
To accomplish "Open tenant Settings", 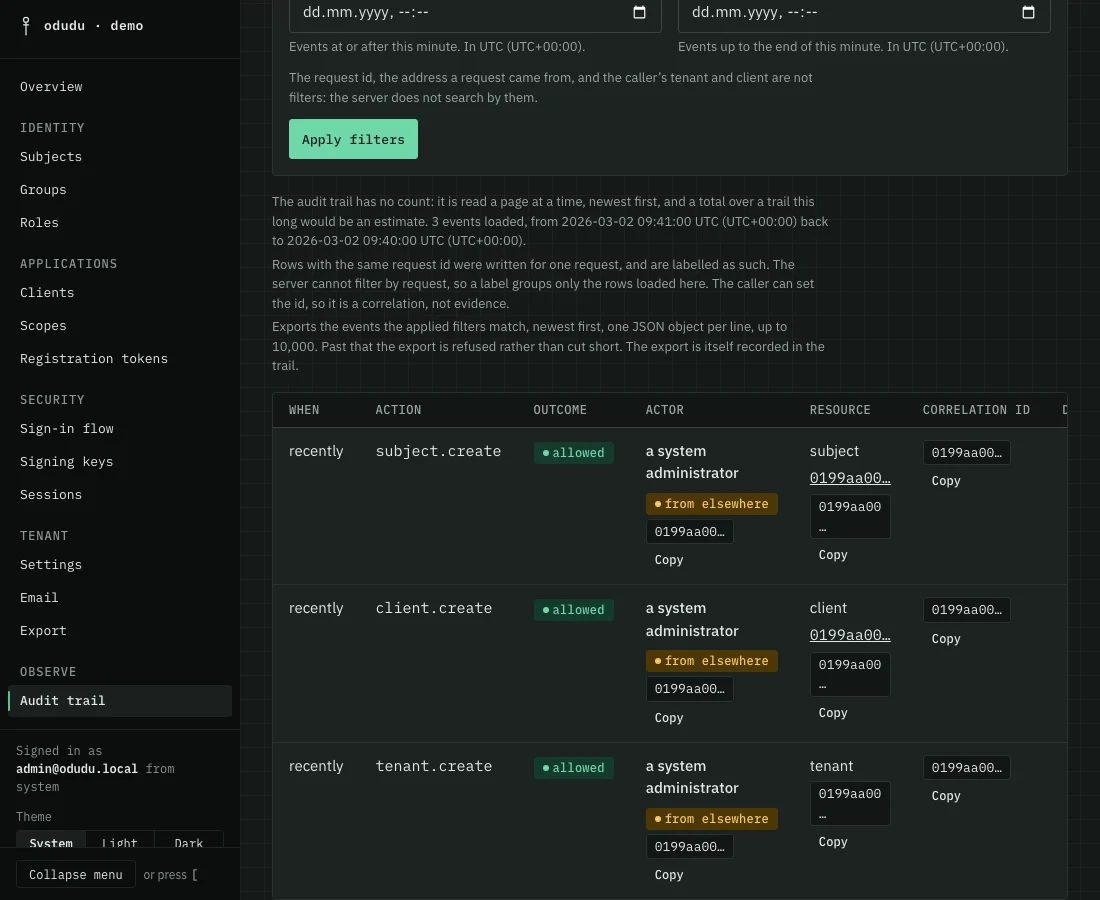I will tap(120, 565).
